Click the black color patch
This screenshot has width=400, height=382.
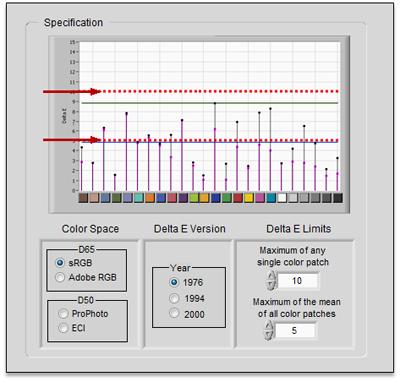(337, 198)
